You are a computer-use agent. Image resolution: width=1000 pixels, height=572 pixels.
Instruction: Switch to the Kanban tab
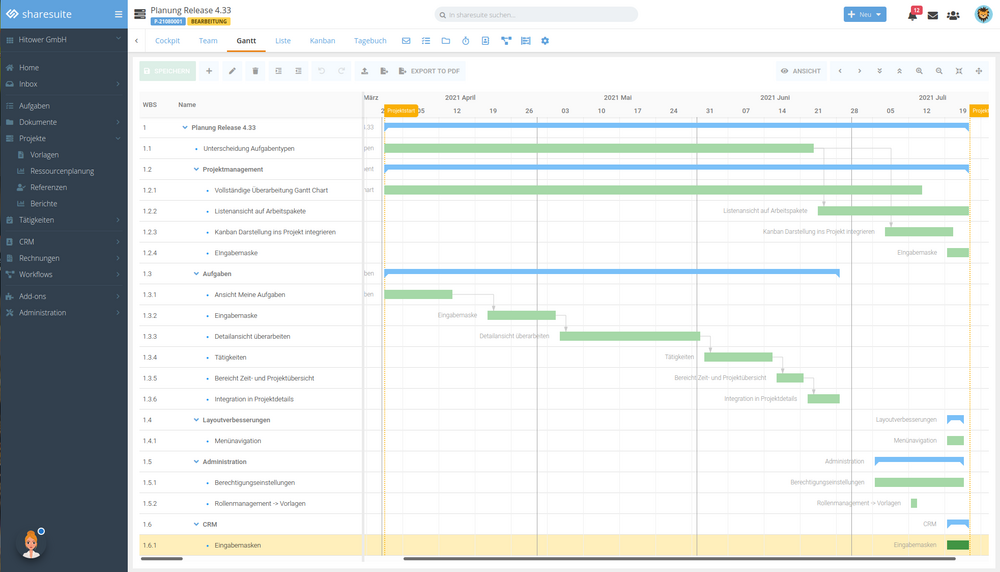pos(322,41)
